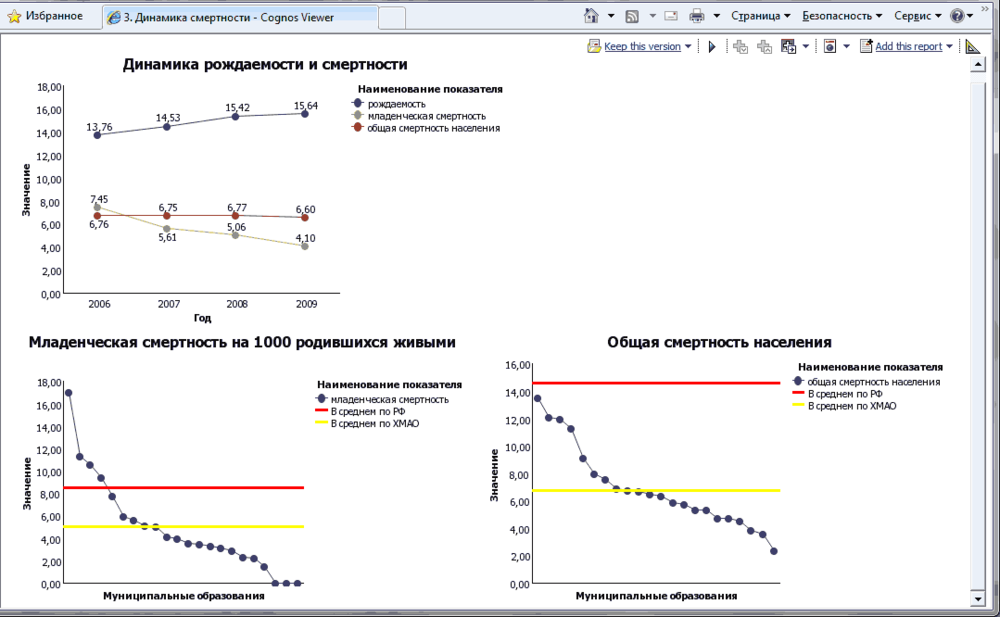Click the highest data point in infant mortality chart

point(68,393)
